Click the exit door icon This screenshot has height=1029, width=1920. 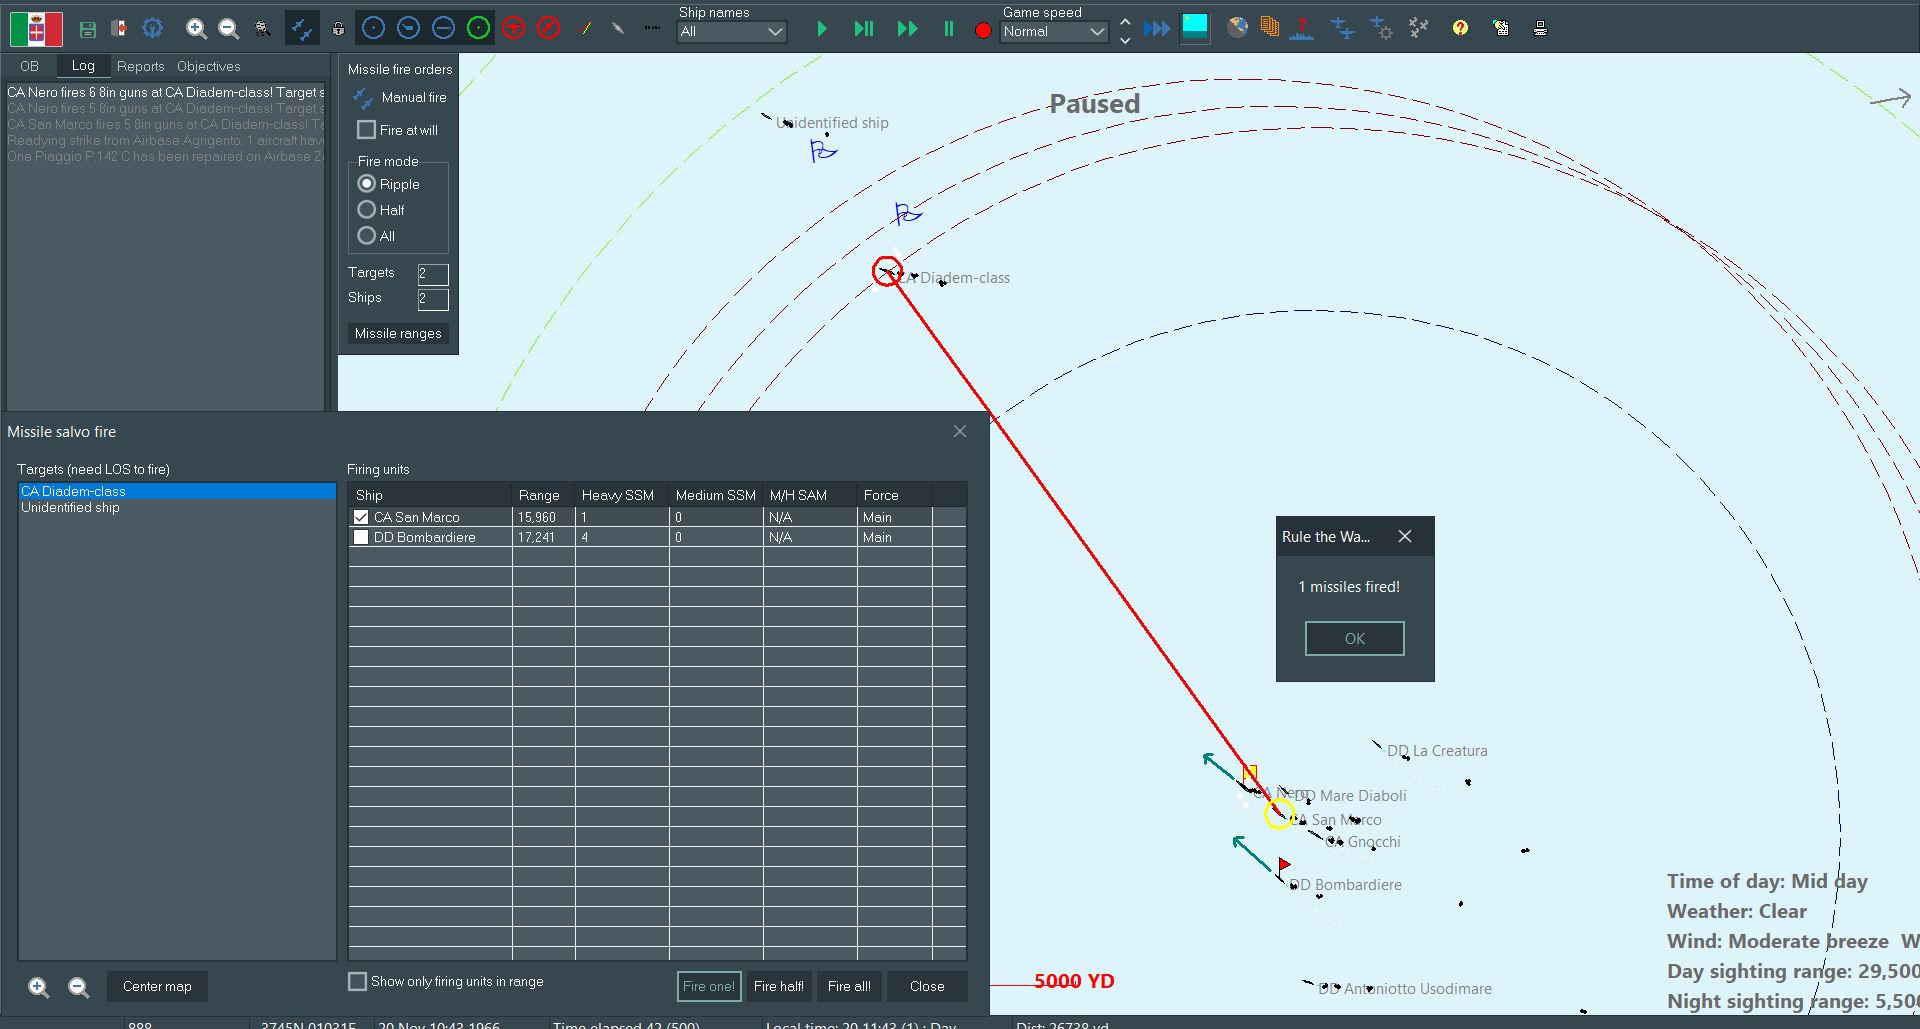pos(119,29)
